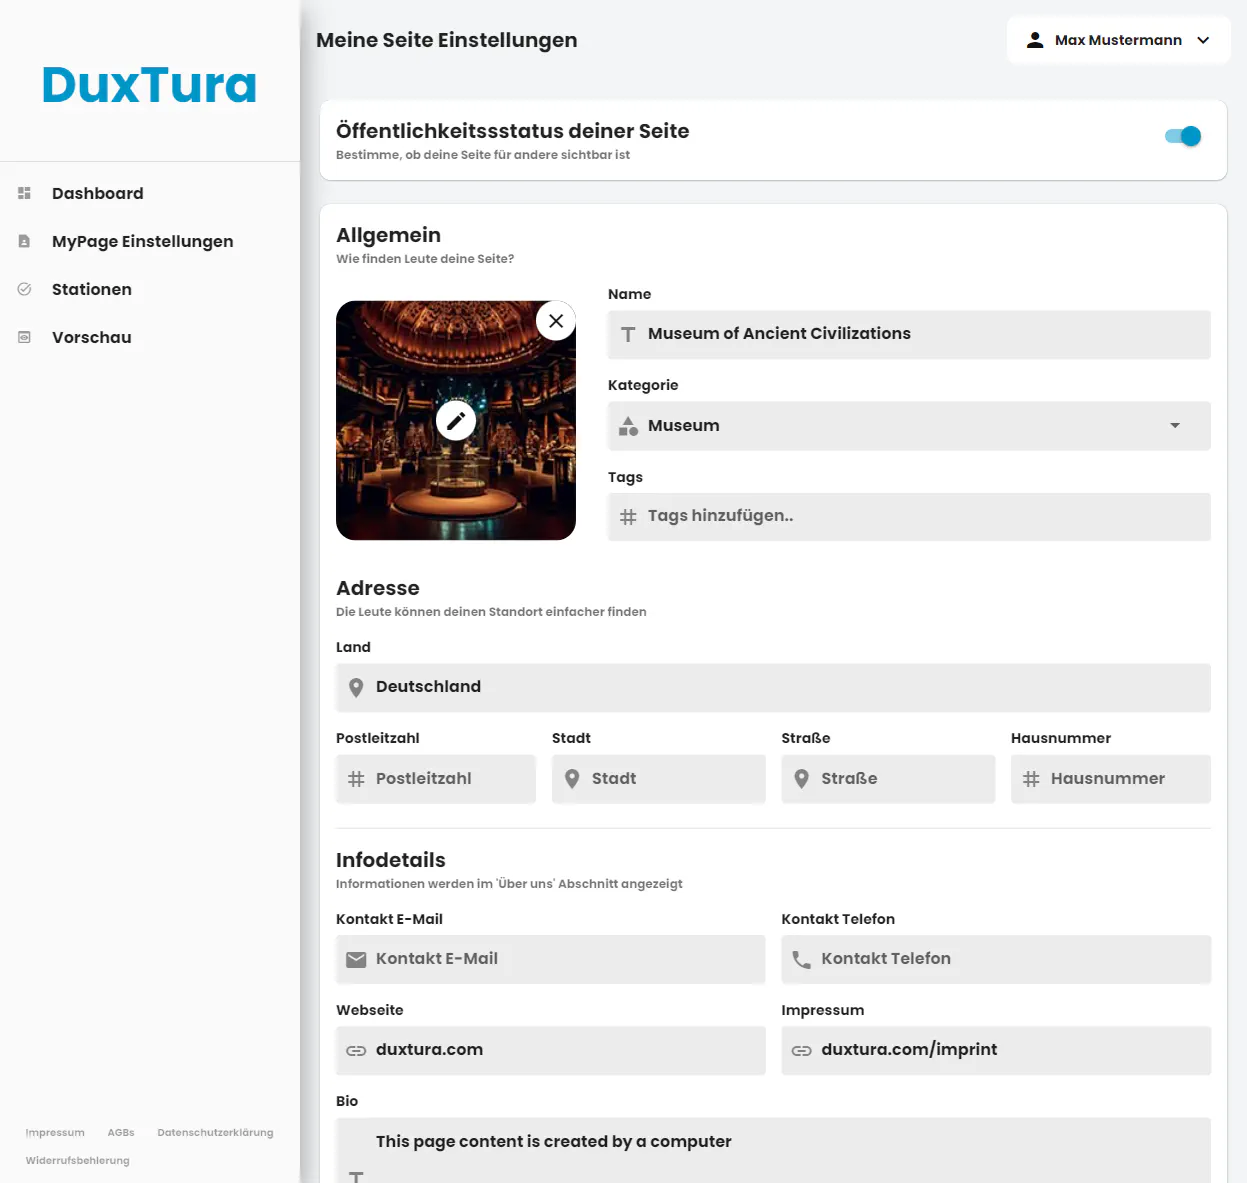Screen dimensions: 1247x1183
Task: Disable the Öffentlichkeitsstatus visibility toggle
Action: click(1182, 136)
